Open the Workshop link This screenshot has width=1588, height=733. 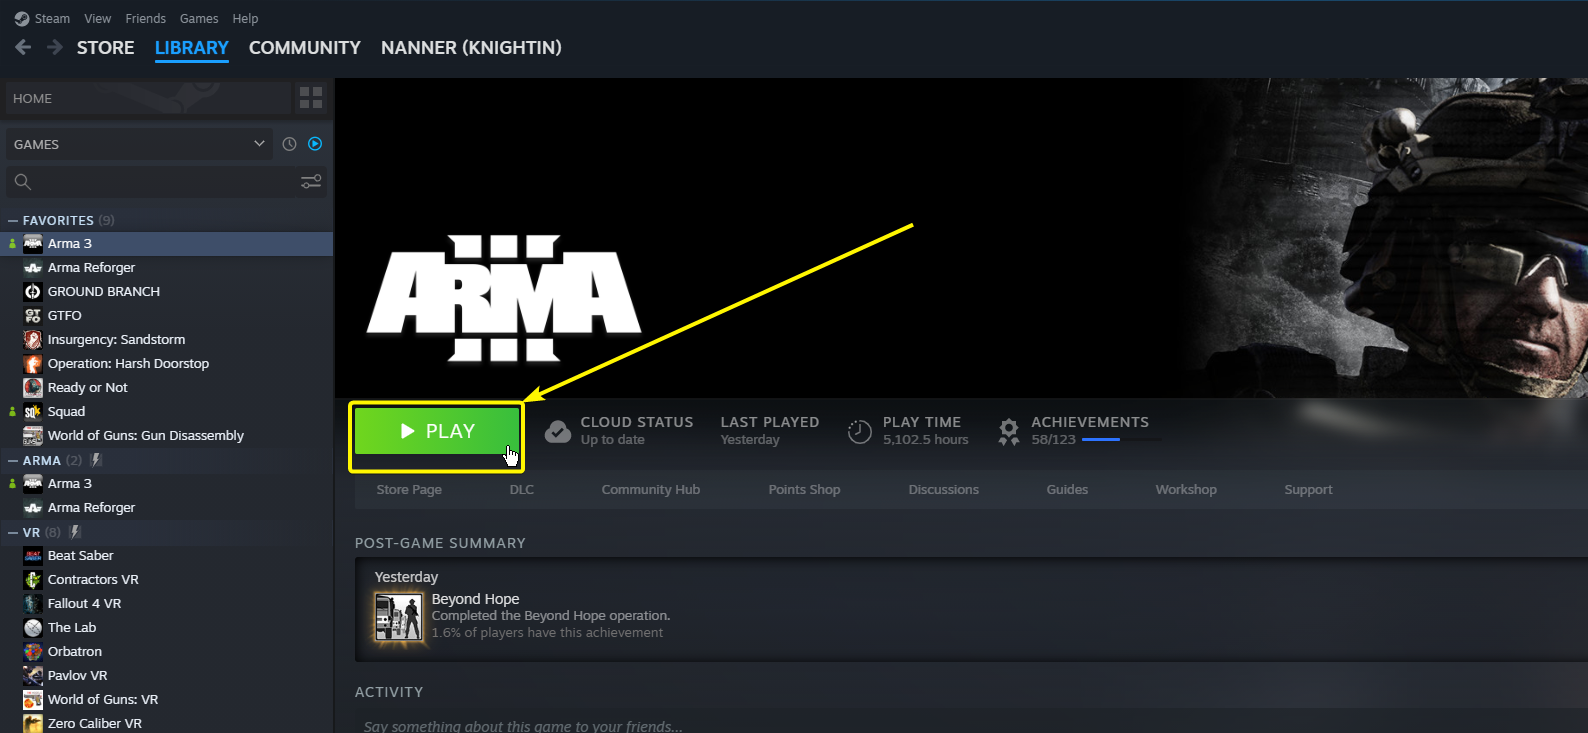(x=1186, y=490)
